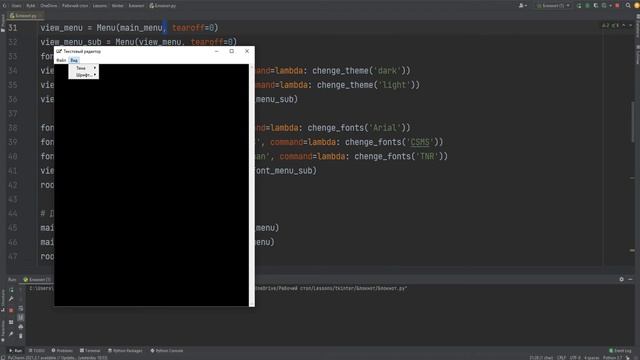Click the 4 spaces indent in status bar

591,358
